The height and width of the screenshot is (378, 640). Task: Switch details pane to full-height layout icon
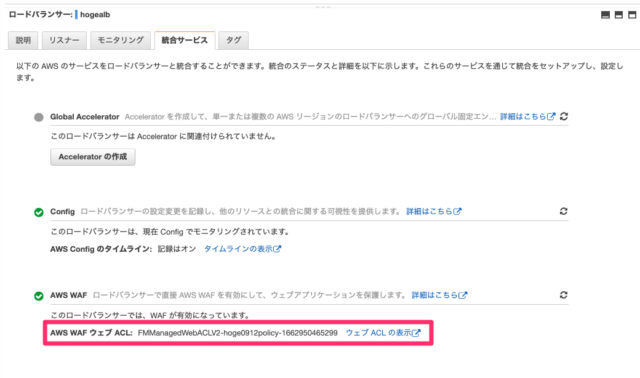click(632, 15)
